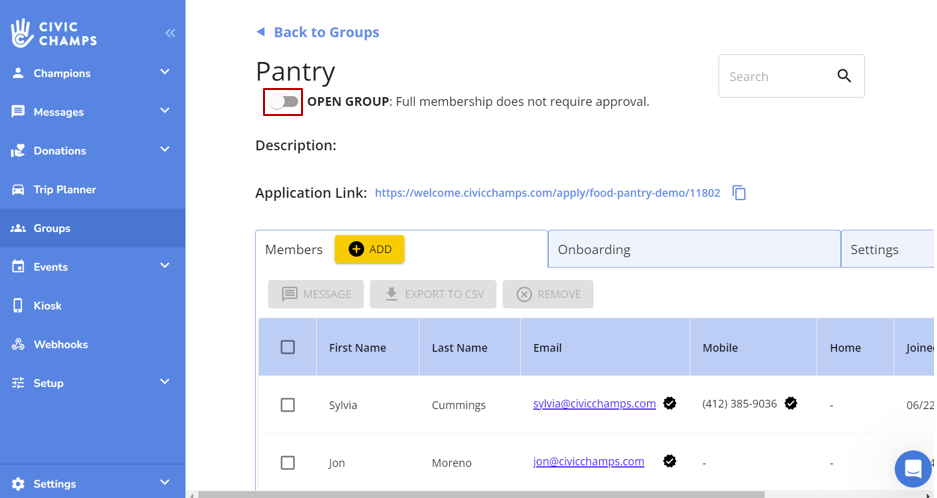Expand the Setup menu chevron
Viewport: 937px width, 498px height.
(x=165, y=383)
